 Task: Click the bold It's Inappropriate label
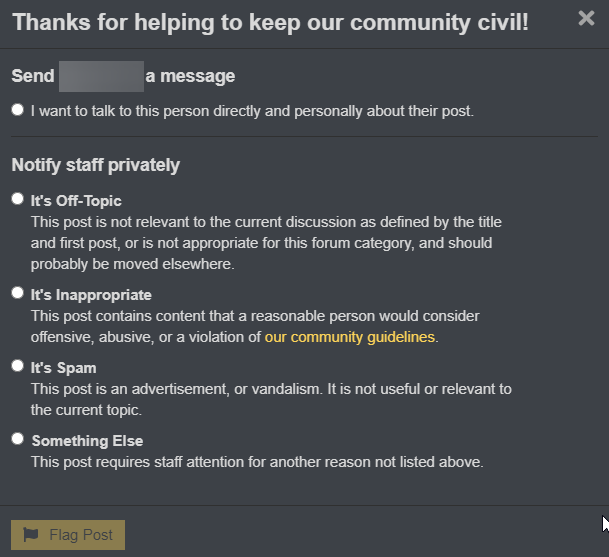click(x=91, y=295)
